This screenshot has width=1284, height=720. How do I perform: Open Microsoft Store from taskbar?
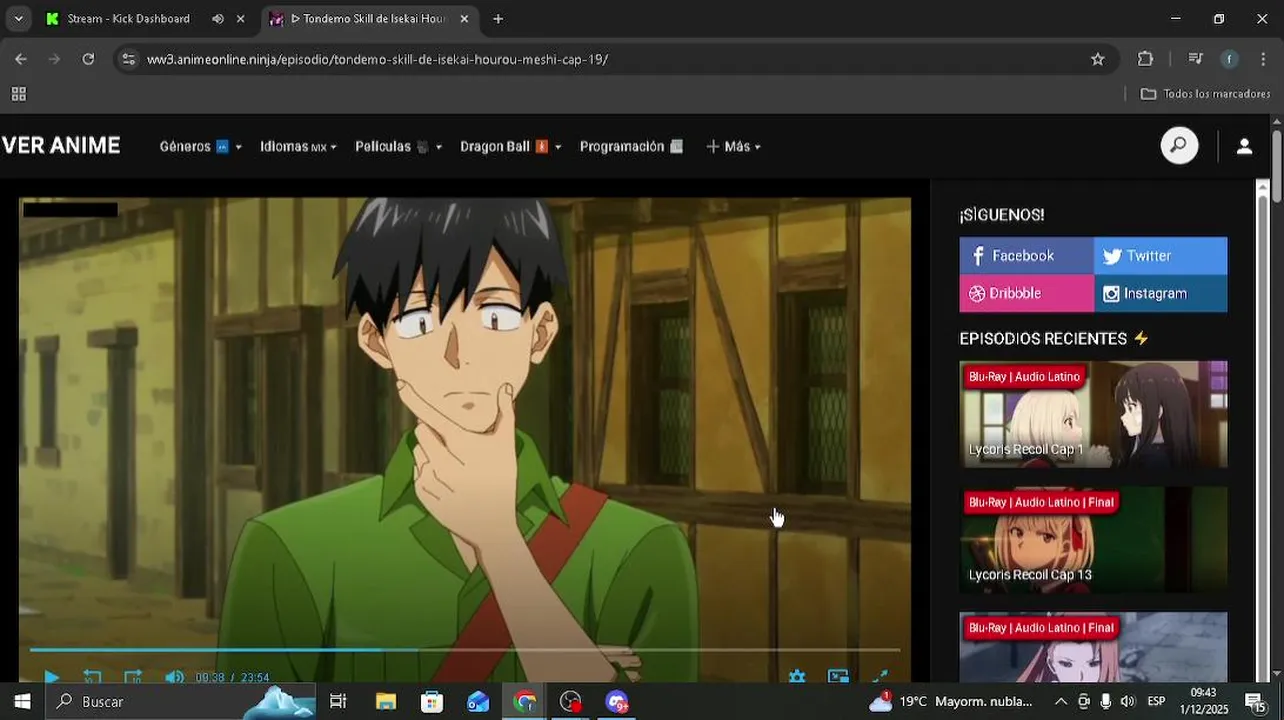tap(432, 702)
